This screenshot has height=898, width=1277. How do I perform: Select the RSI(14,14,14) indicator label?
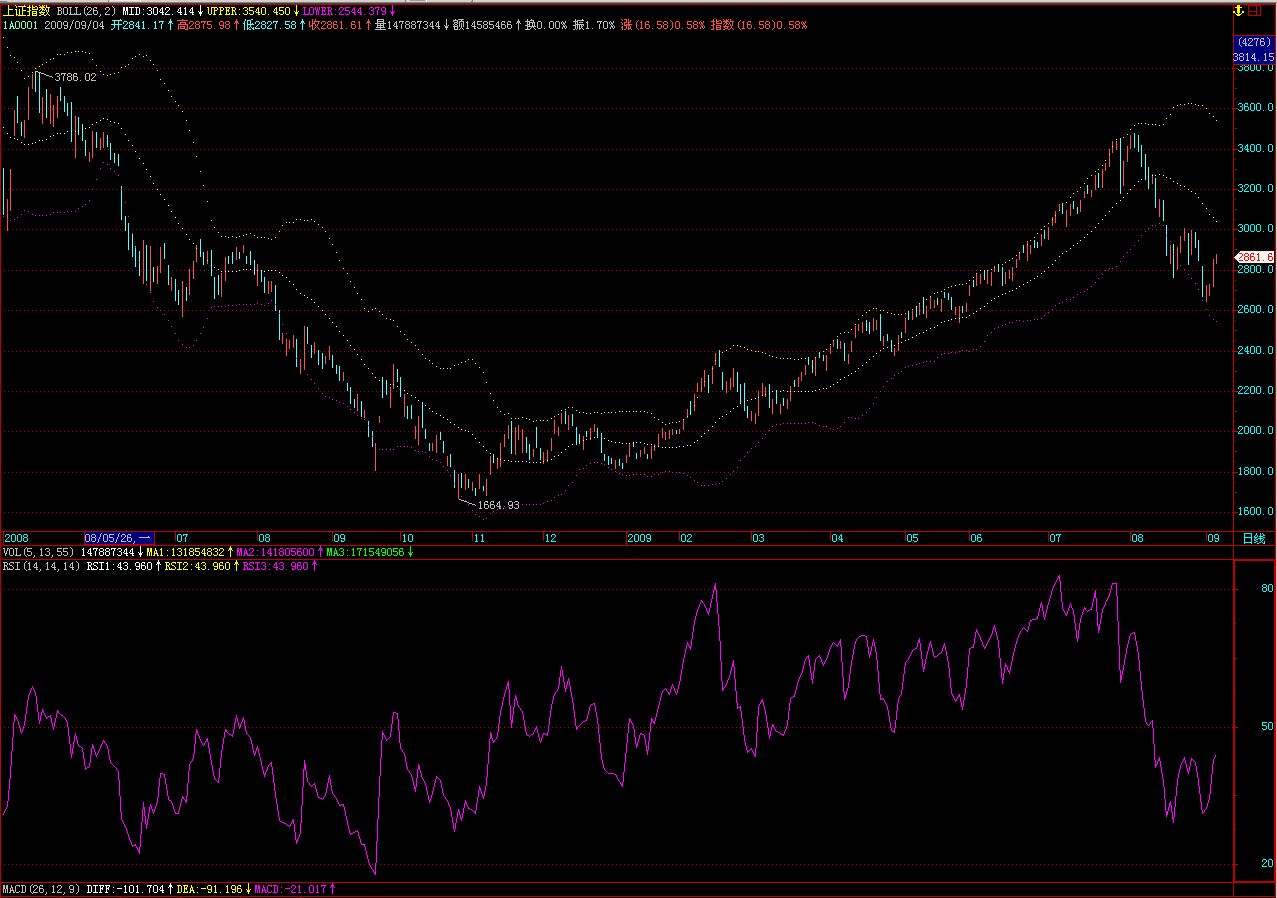point(41,566)
